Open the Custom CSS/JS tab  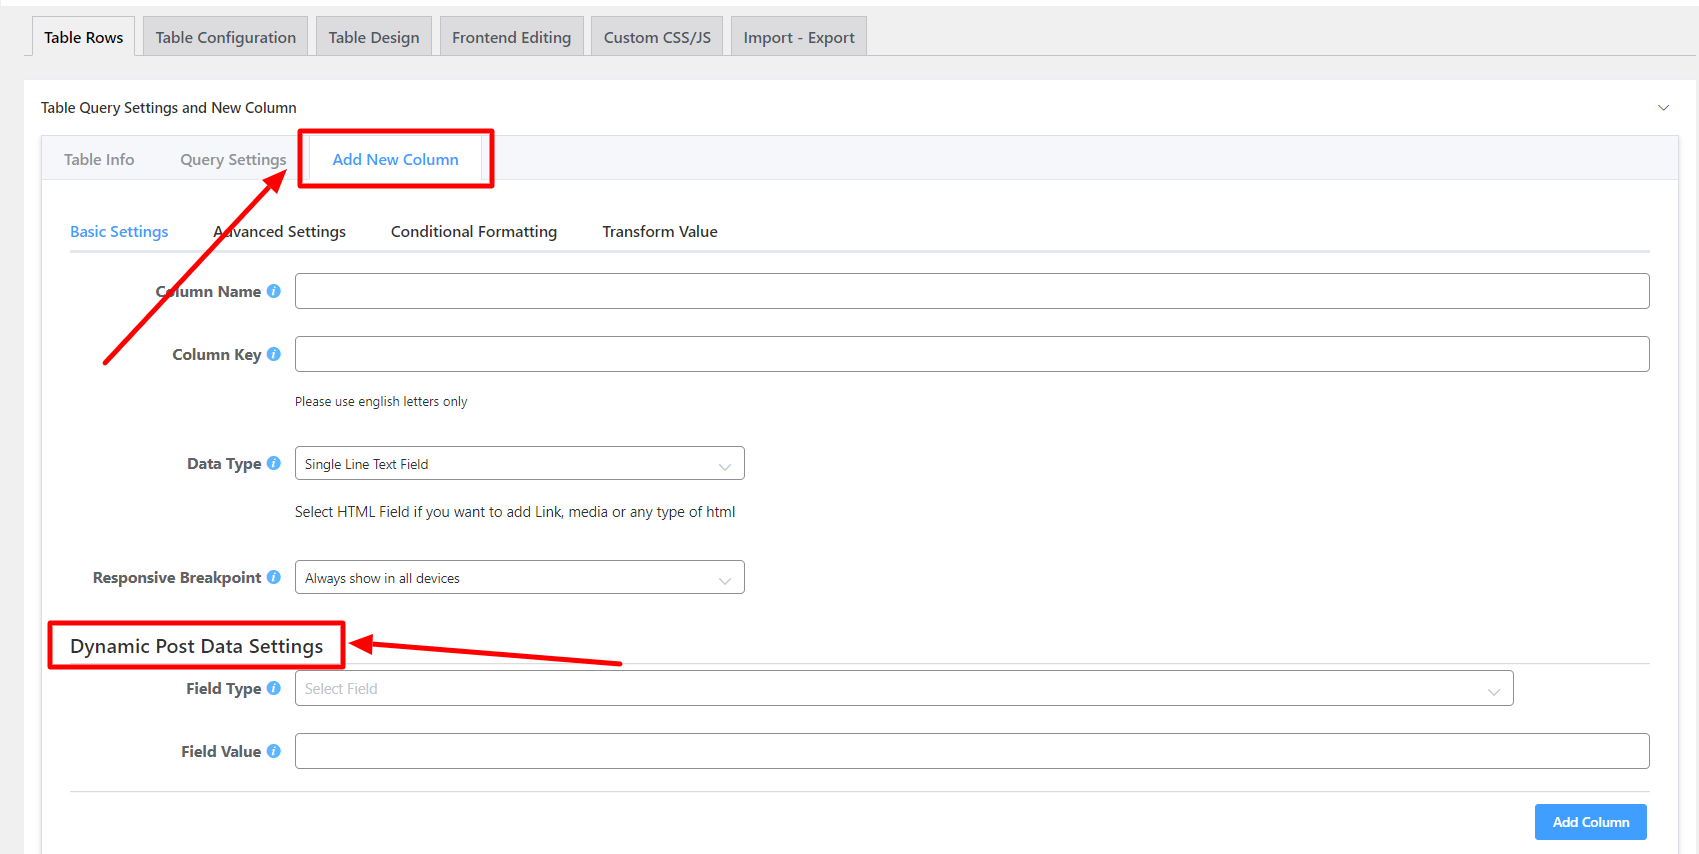click(x=657, y=37)
